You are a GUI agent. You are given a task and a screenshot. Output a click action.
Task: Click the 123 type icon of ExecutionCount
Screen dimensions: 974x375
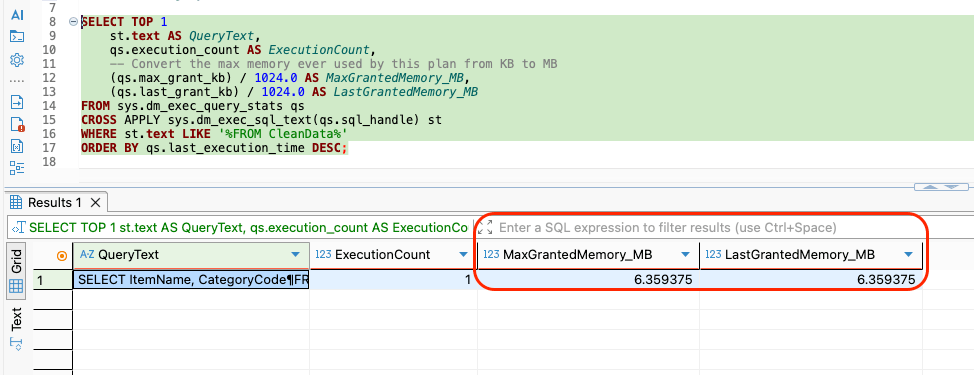(x=323, y=255)
